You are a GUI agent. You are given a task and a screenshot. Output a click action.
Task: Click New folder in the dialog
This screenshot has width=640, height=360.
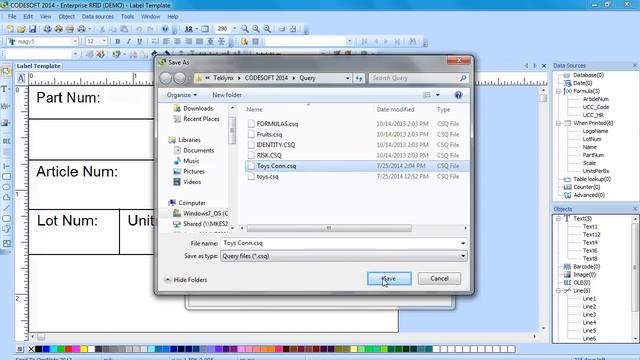[x=227, y=95]
